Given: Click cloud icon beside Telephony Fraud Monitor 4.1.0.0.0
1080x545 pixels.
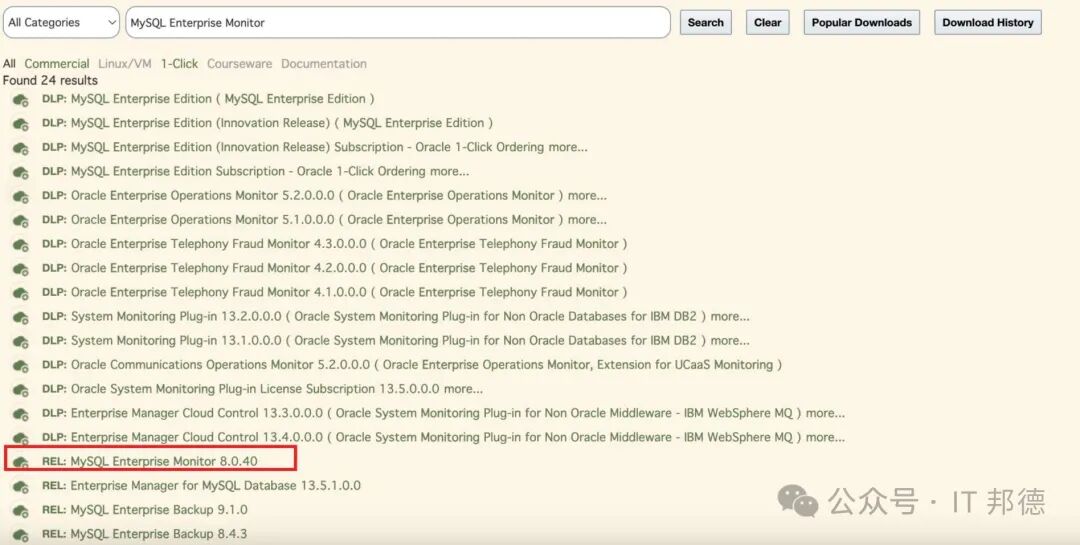Looking at the screenshot, I should coord(21,293).
